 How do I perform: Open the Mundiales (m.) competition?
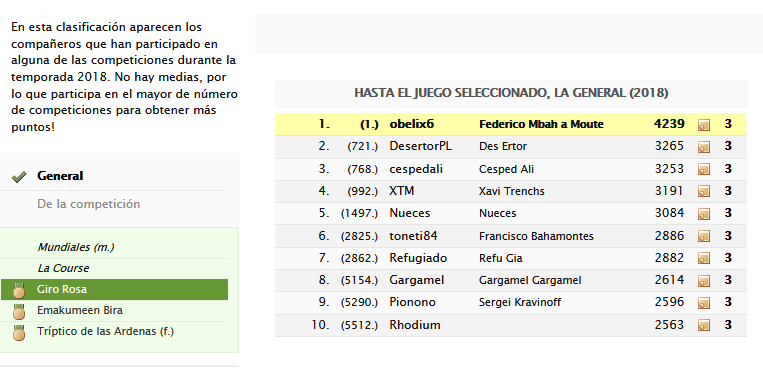click(x=76, y=247)
